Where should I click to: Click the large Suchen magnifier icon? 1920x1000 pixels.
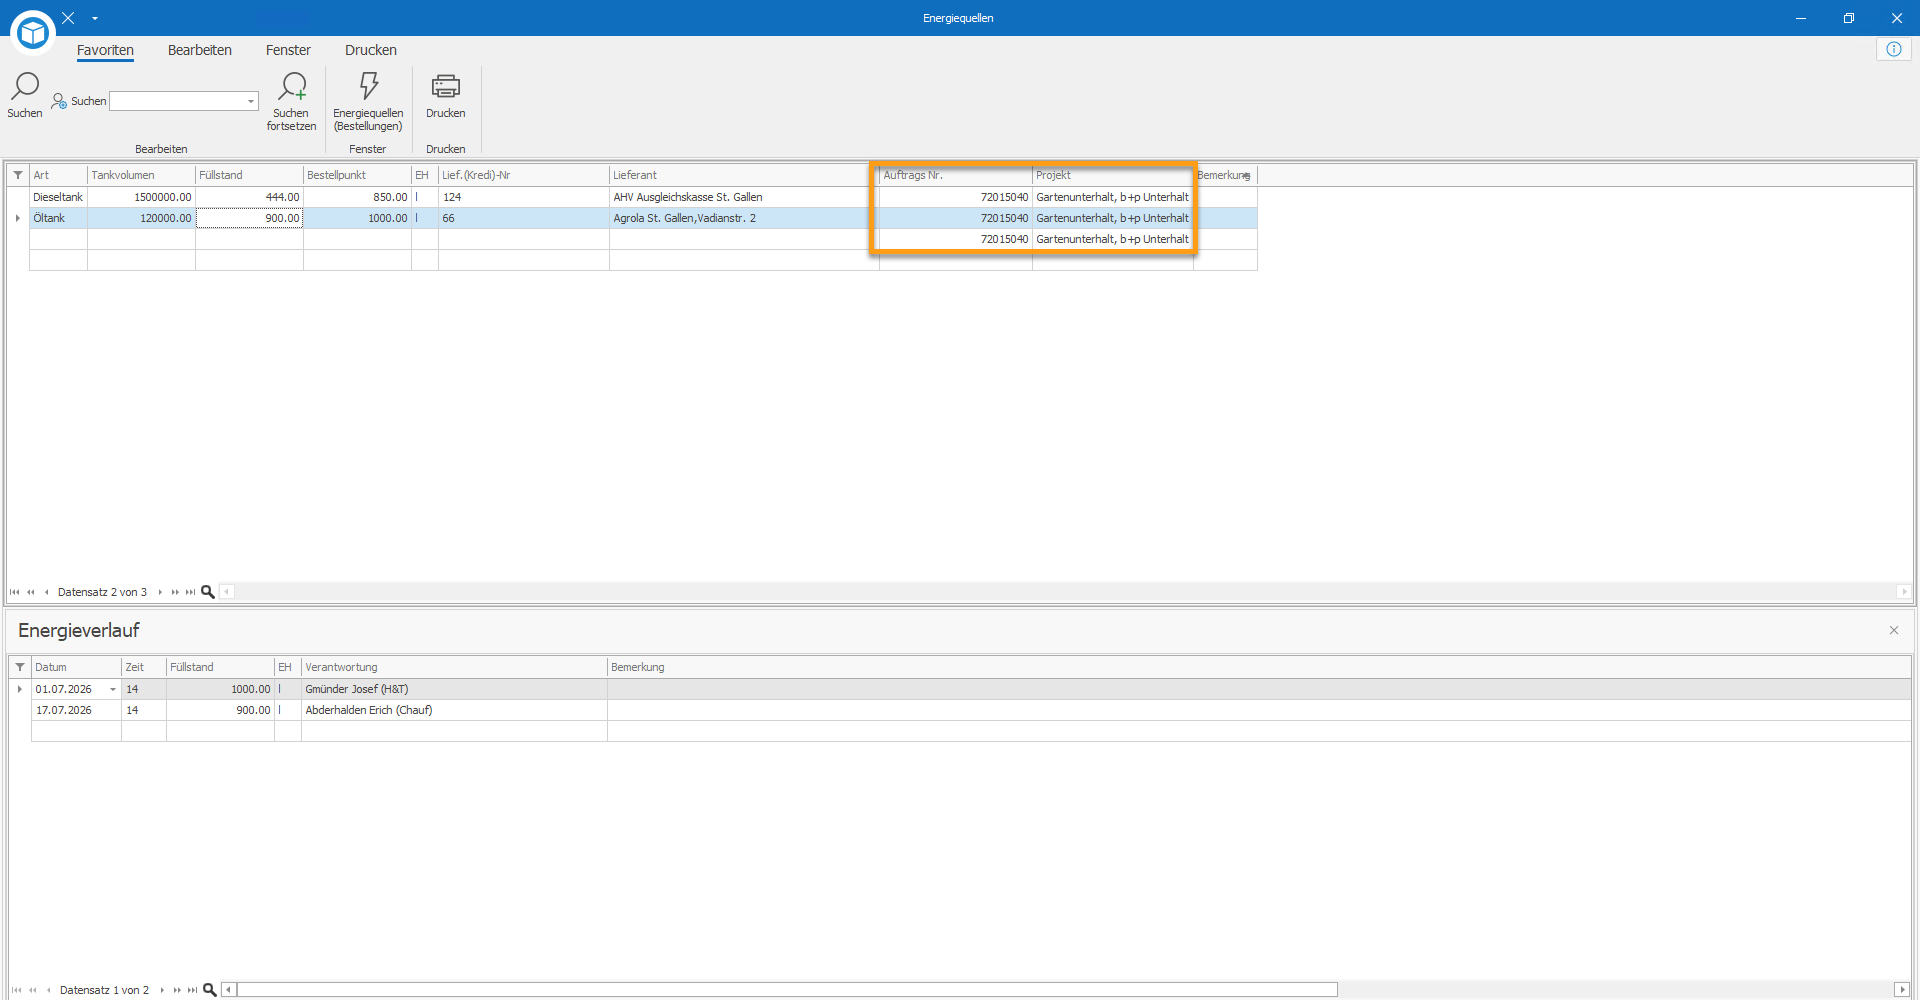click(x=25, y=87)
